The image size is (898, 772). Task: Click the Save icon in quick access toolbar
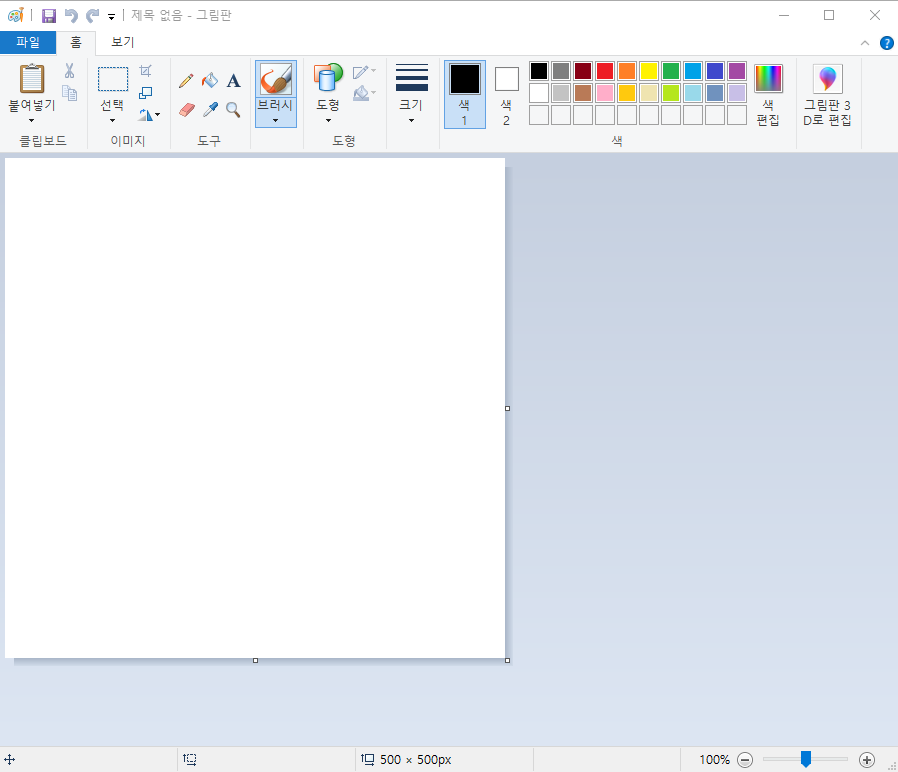pyautogui.click(x=49, y=15)
